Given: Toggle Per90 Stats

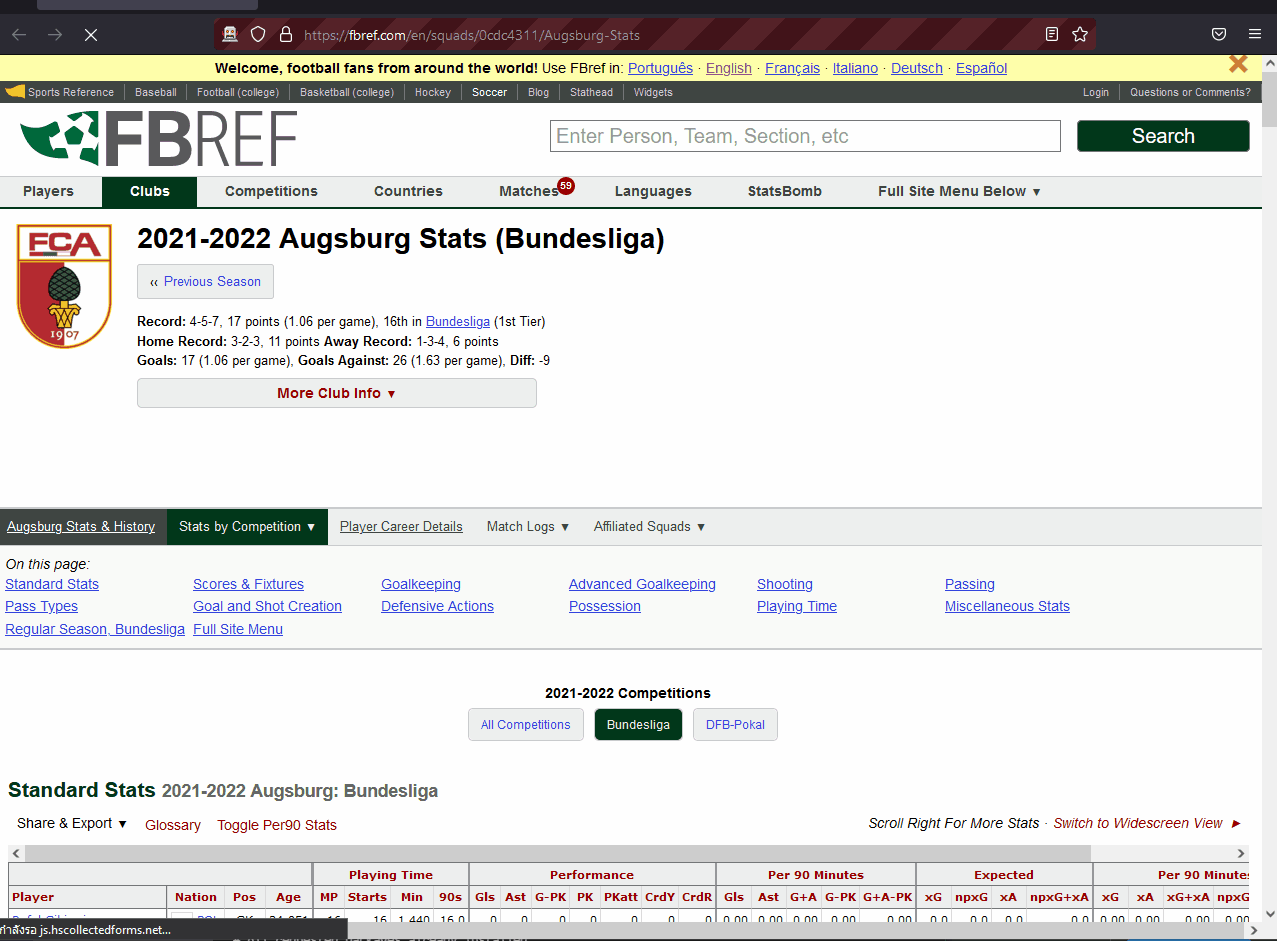Looking at the screenshot, I should [x=277, y=825].
